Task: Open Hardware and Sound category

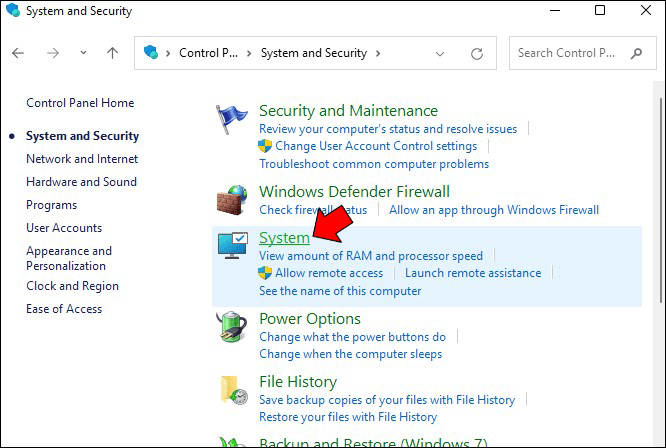Action: click(81, 182)
